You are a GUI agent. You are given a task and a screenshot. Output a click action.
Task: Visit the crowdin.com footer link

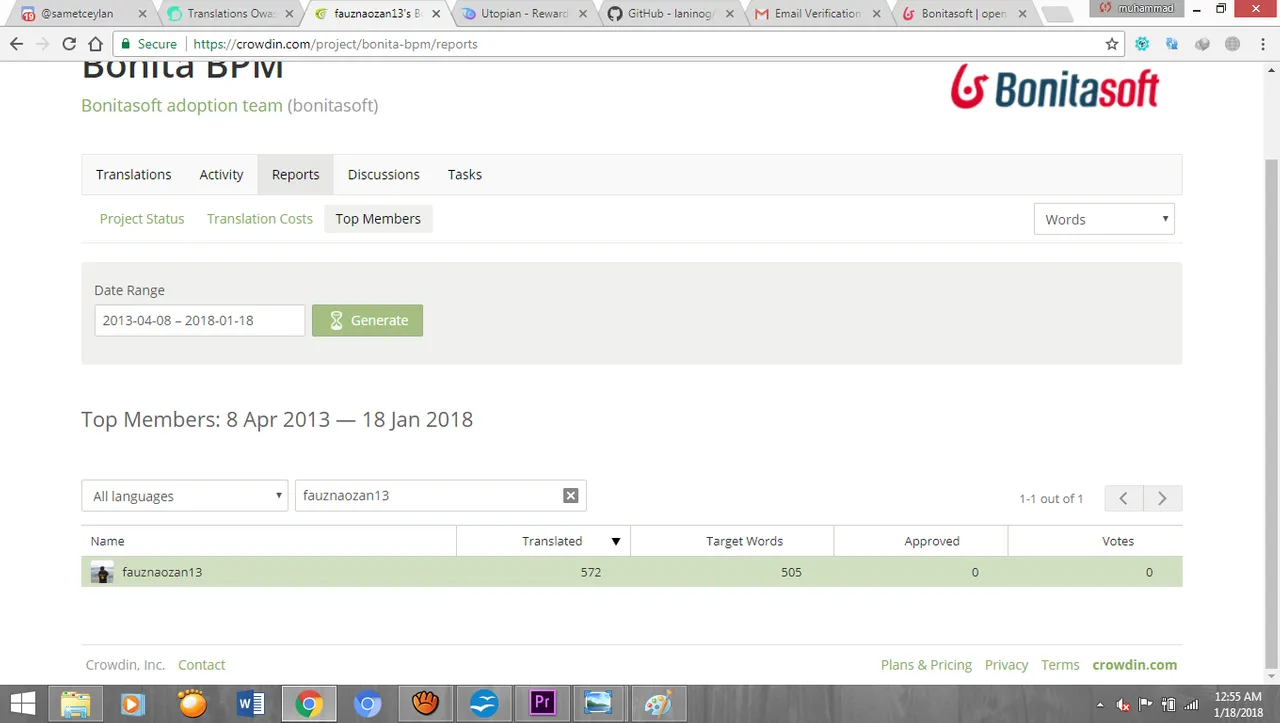pos(1135,665)
